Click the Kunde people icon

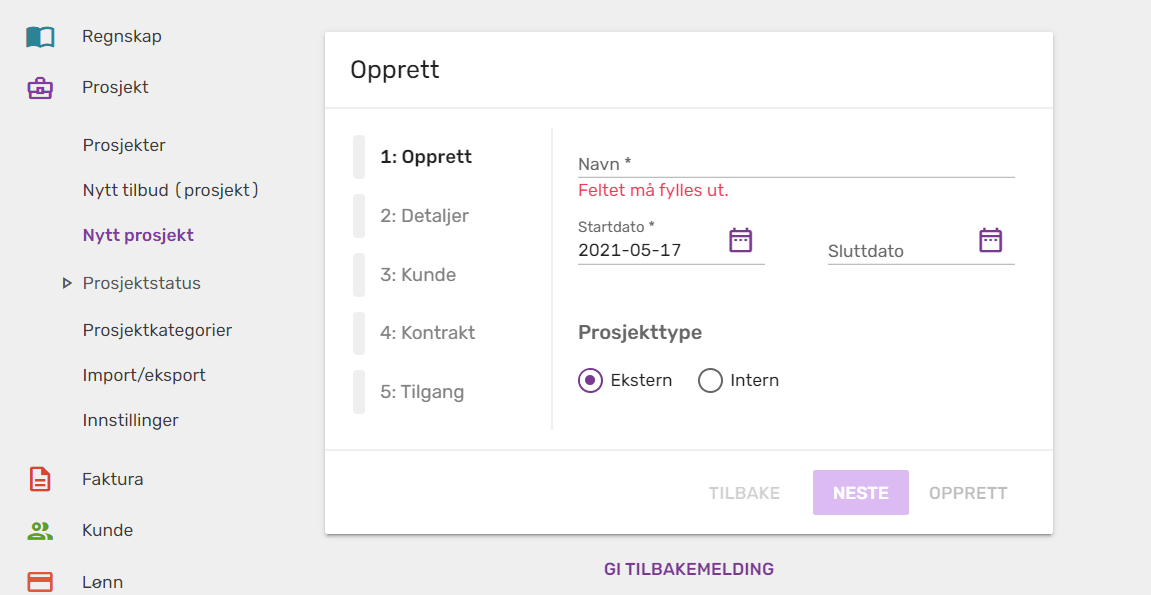click(x=40, y=530)
